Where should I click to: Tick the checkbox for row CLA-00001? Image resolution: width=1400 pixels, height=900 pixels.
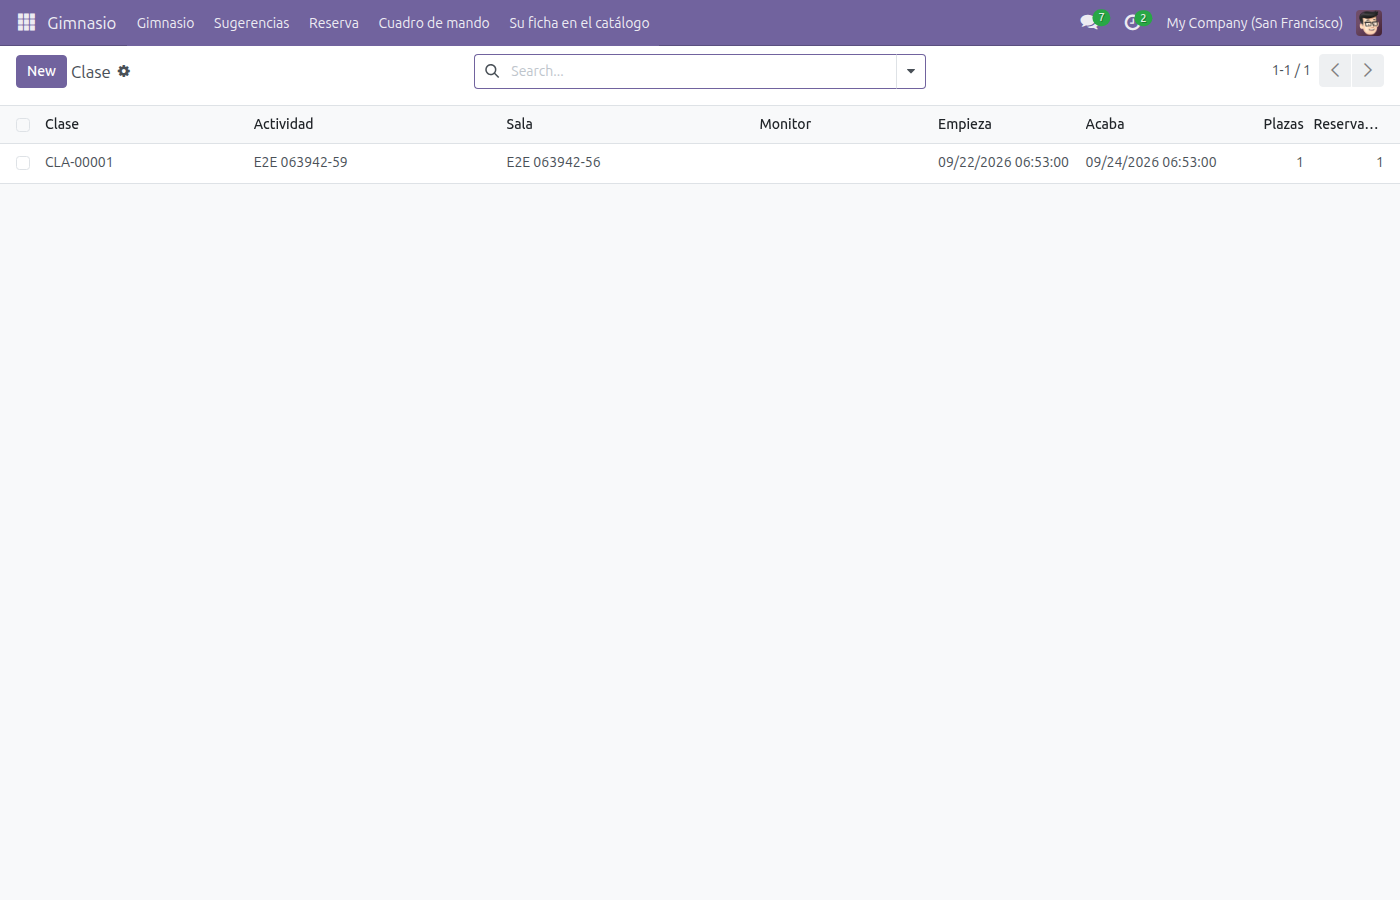[x=23, y=163]
